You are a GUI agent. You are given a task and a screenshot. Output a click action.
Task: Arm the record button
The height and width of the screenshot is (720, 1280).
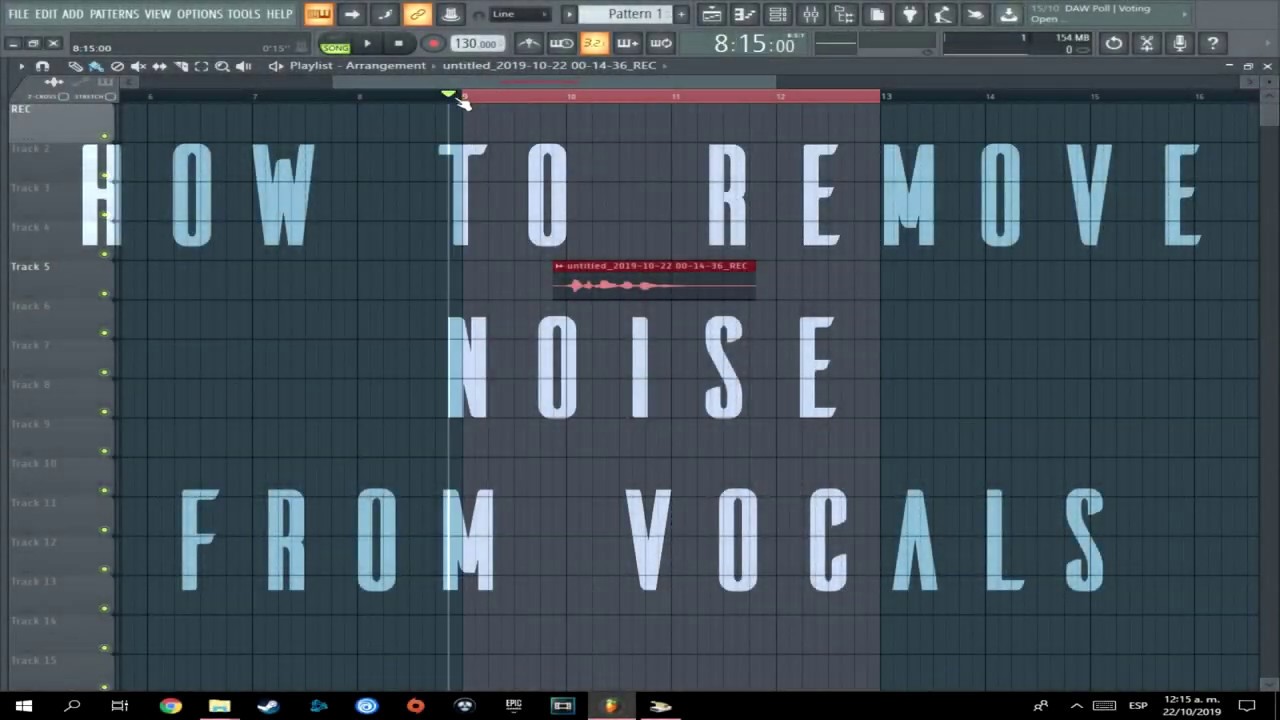tap(433, 44)
